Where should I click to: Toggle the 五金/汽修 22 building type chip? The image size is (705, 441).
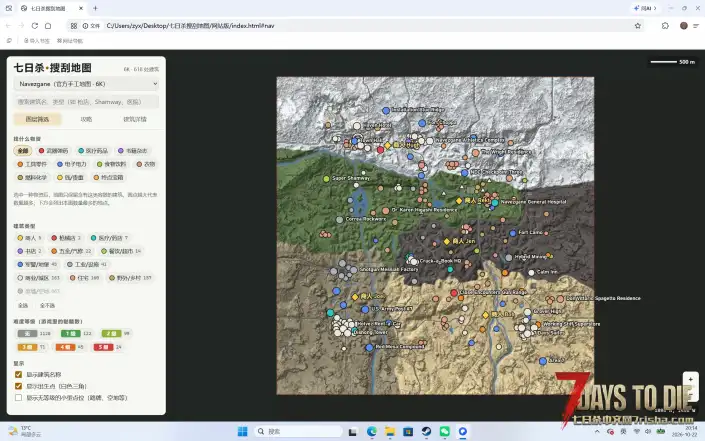71,251
